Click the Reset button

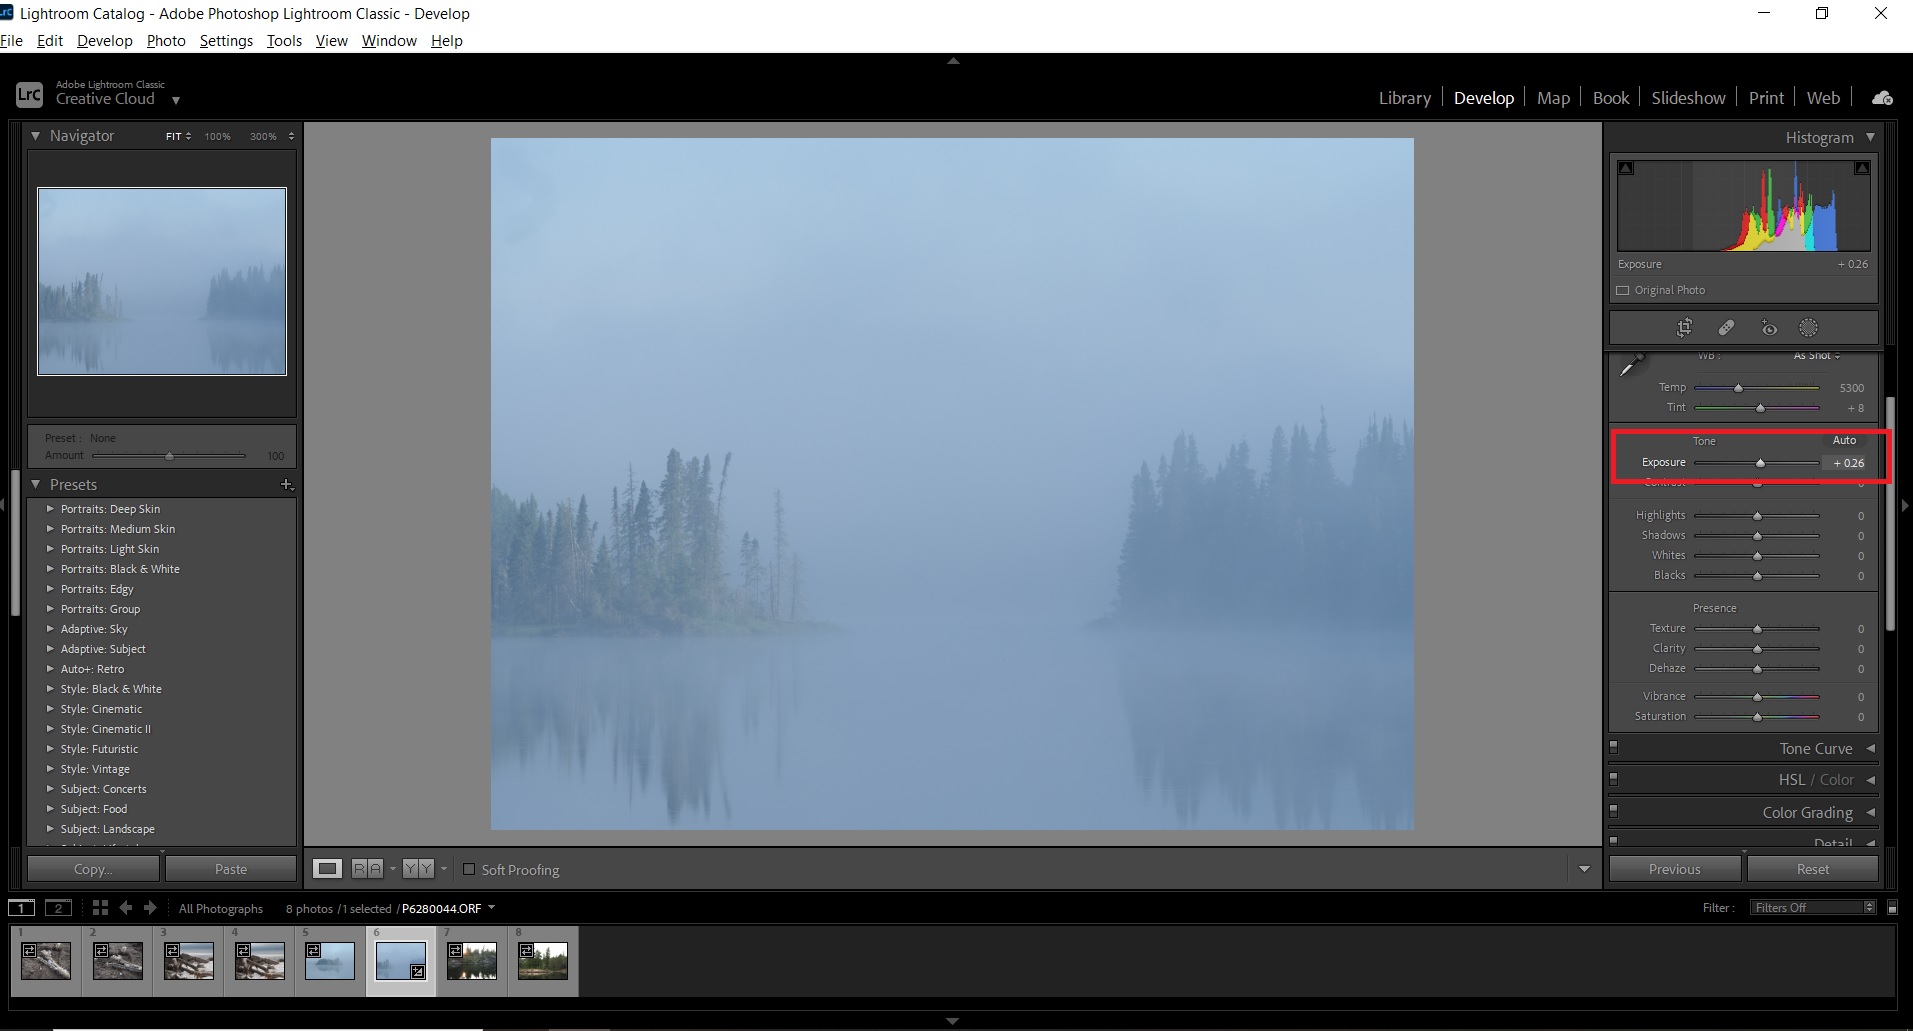tap(1813, 868)
